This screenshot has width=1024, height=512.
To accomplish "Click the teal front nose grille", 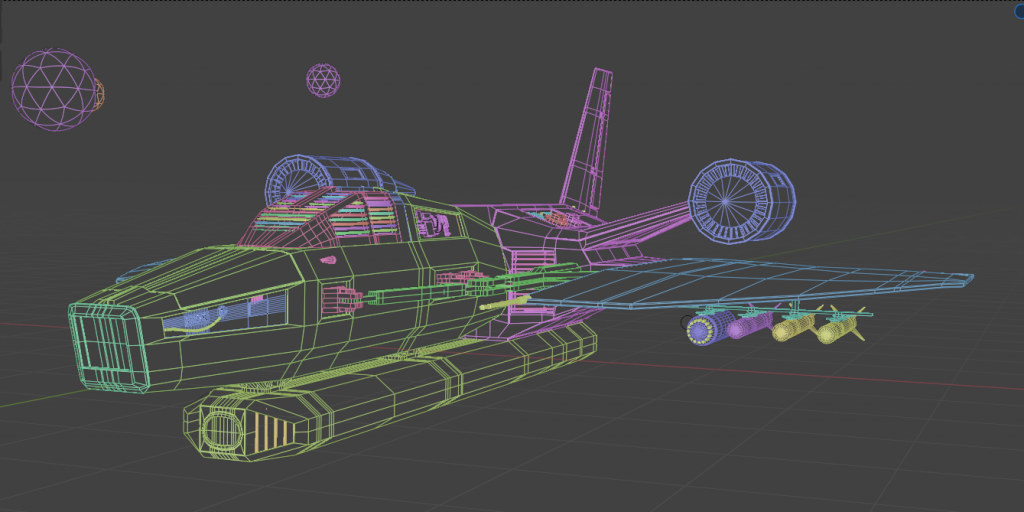I will (x=102, y=340).
